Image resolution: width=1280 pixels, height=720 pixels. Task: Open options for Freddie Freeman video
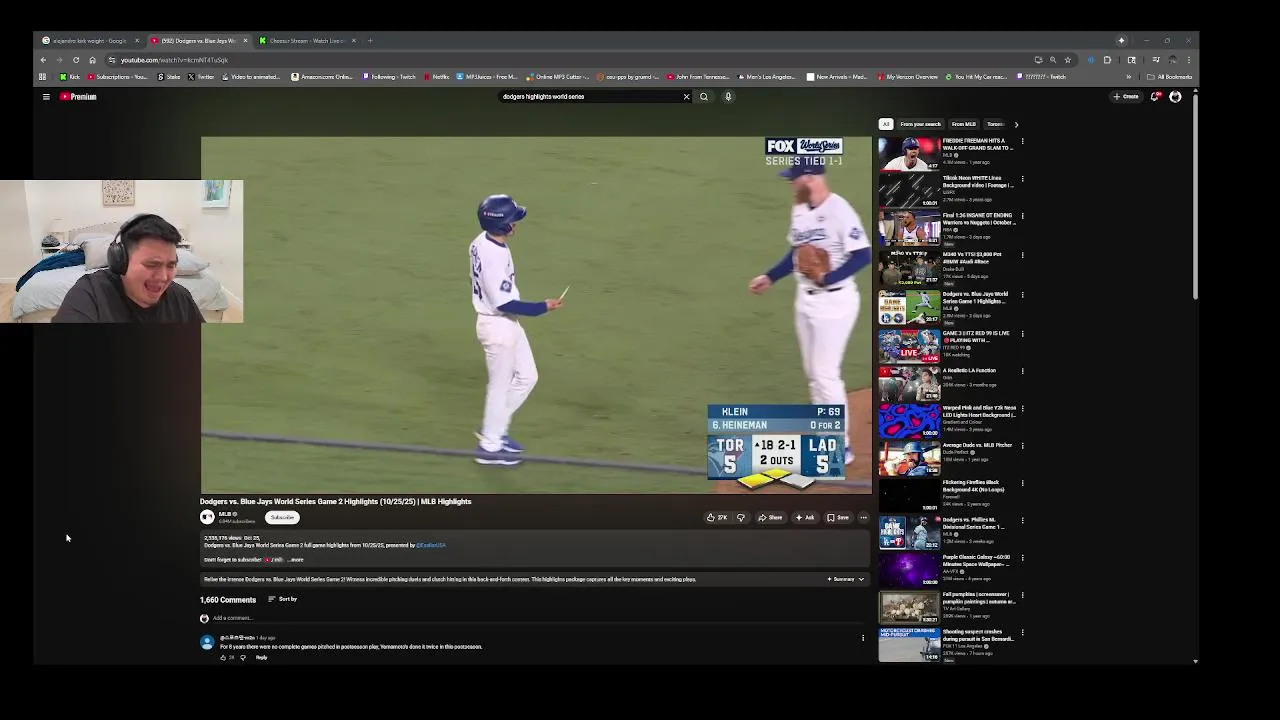(x=1022, y=142)
